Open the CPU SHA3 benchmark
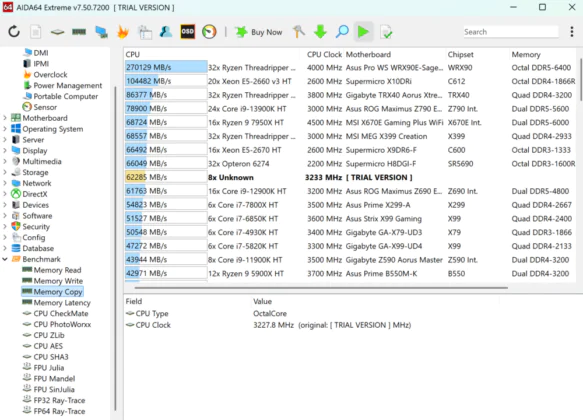The width and height of the screenshot is (583, 420). coord(46,357)
